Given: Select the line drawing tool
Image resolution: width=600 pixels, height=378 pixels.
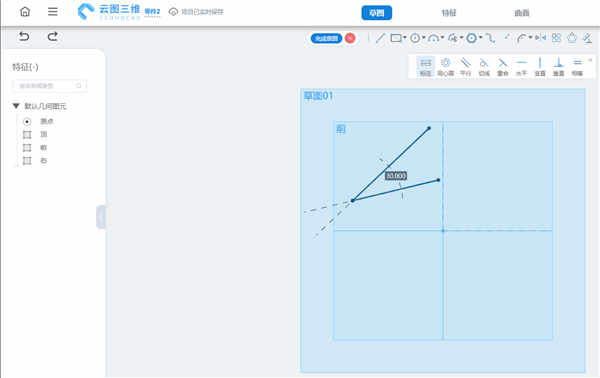Looking at the screenshot, I should point(380,38).
